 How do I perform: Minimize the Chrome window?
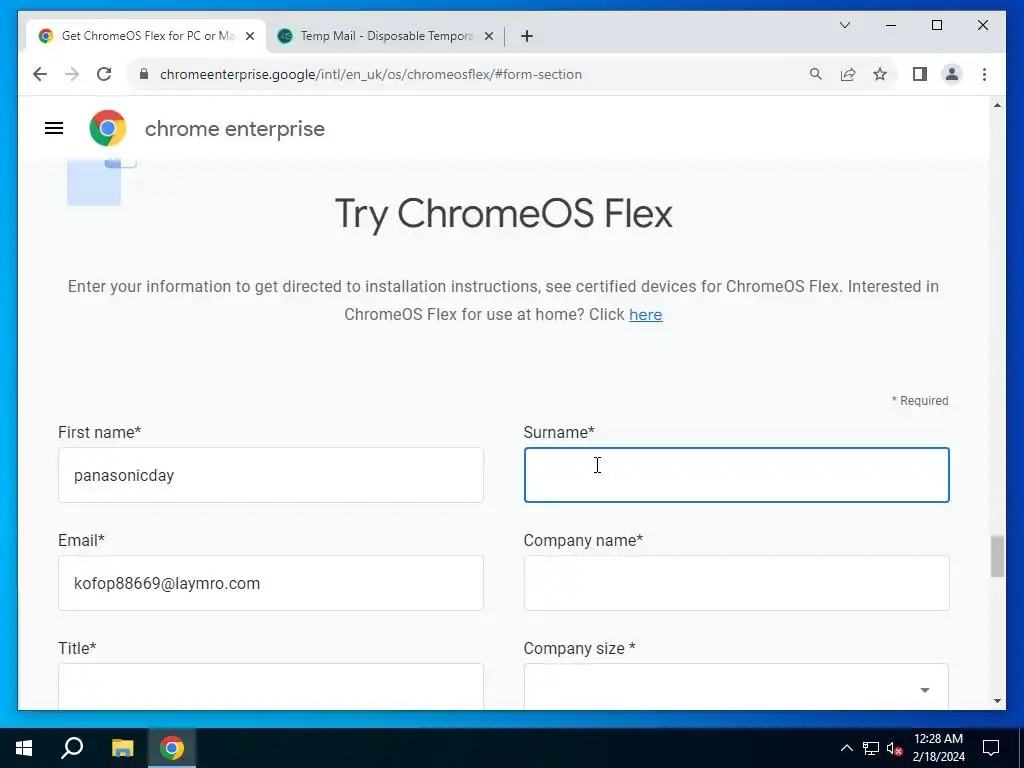pyautogui.click(x=891, y=25)
